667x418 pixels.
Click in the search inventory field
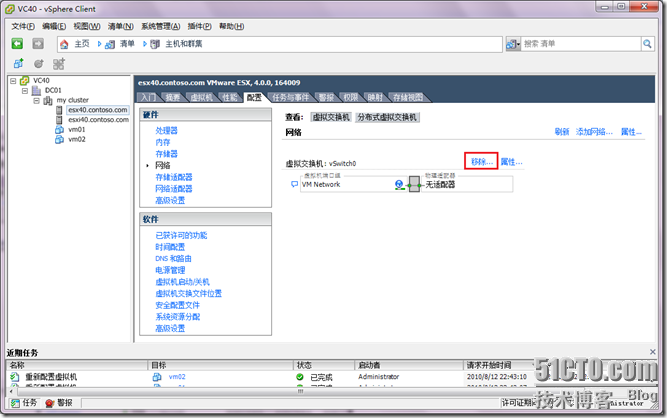coord(581,44)
